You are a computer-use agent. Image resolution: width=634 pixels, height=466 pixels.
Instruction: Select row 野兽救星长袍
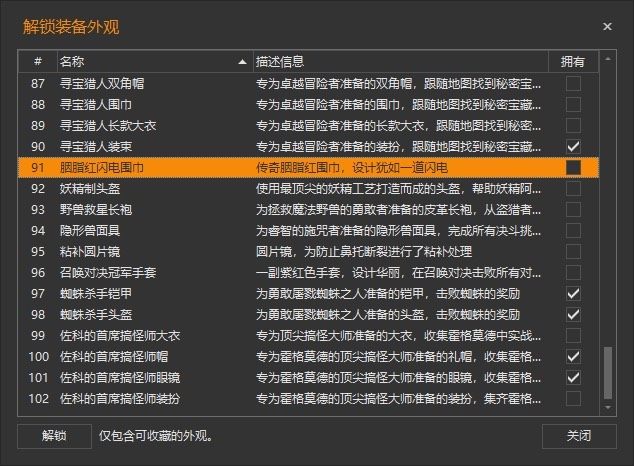309,210
